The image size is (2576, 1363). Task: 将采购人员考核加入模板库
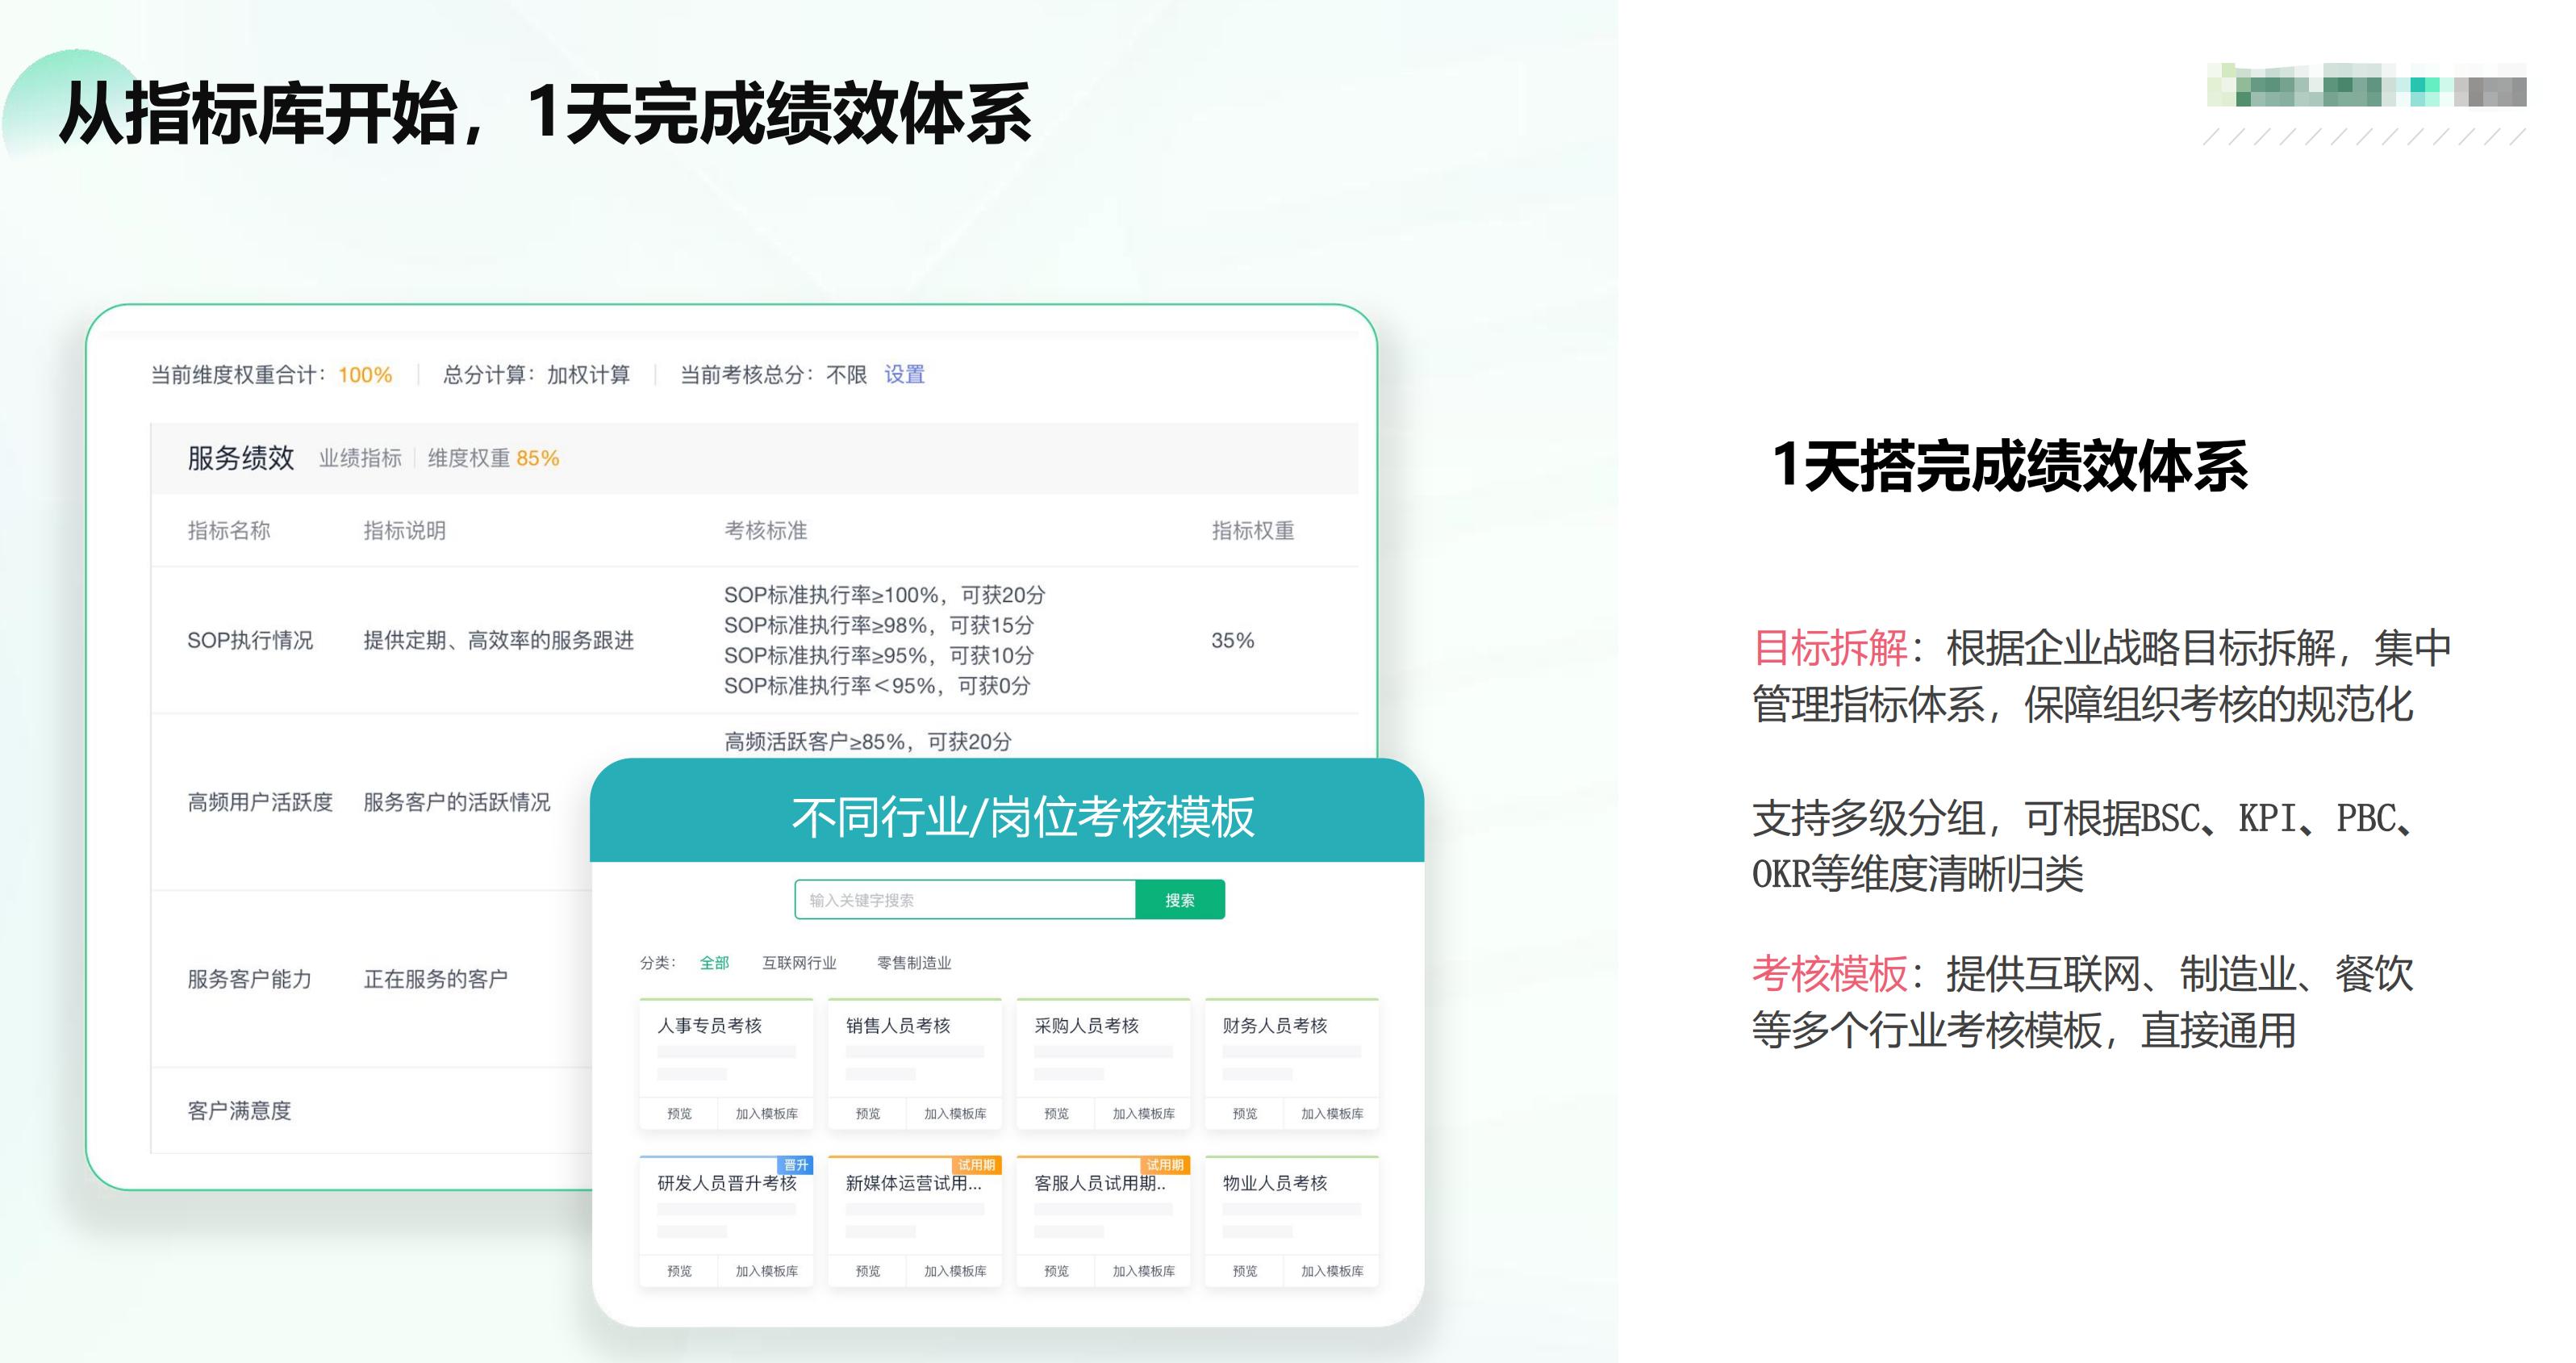click(x=1143, y=1113)
